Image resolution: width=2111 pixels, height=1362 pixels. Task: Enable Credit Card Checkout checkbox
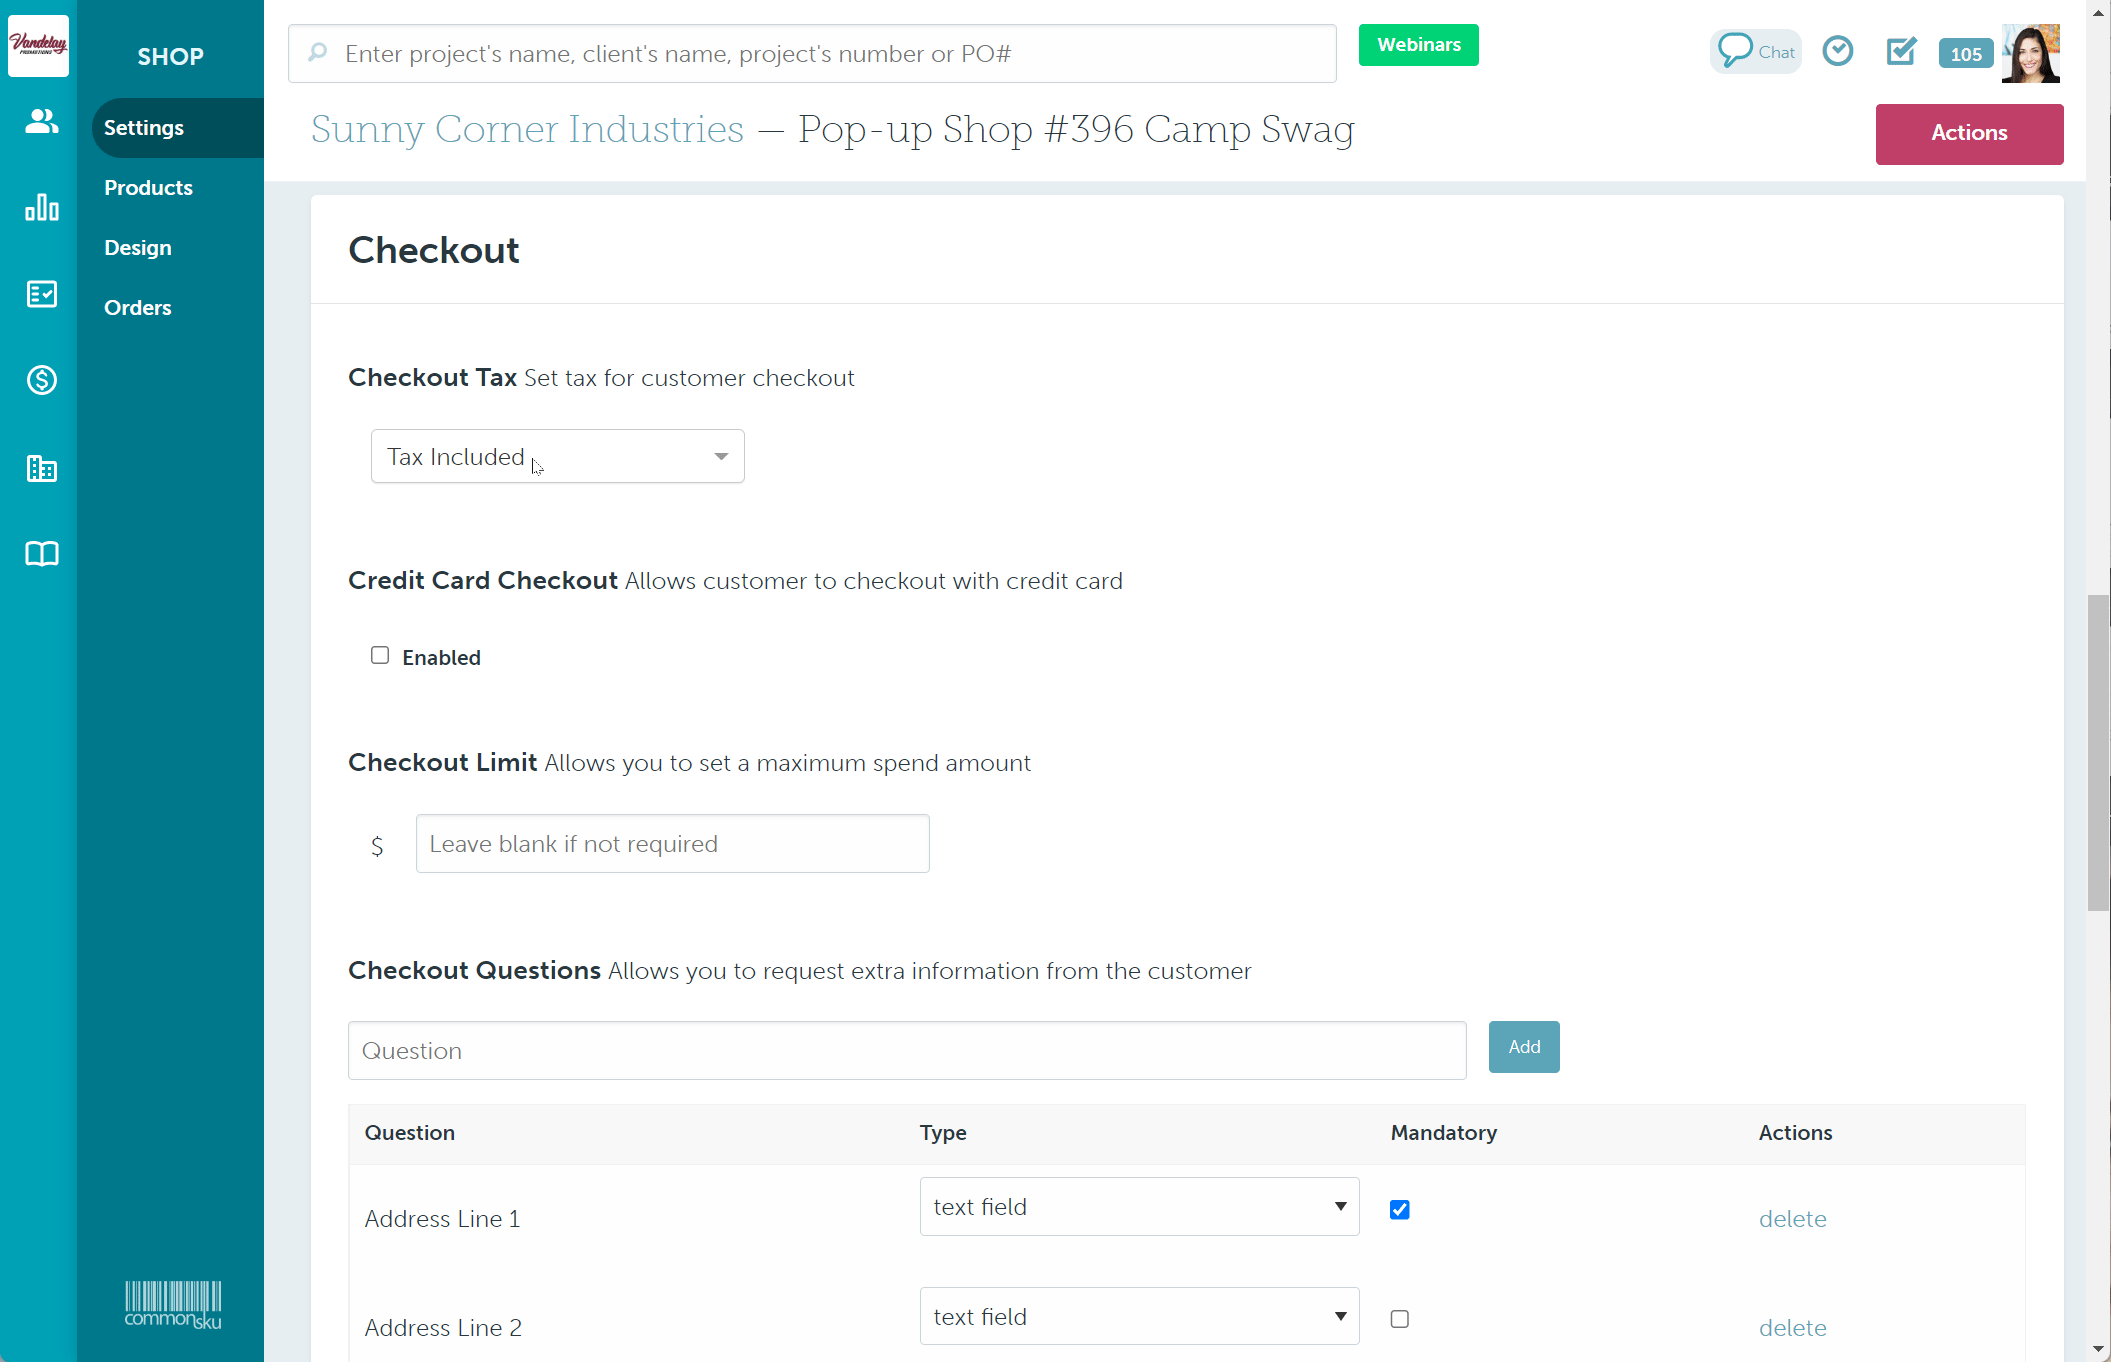380,656
